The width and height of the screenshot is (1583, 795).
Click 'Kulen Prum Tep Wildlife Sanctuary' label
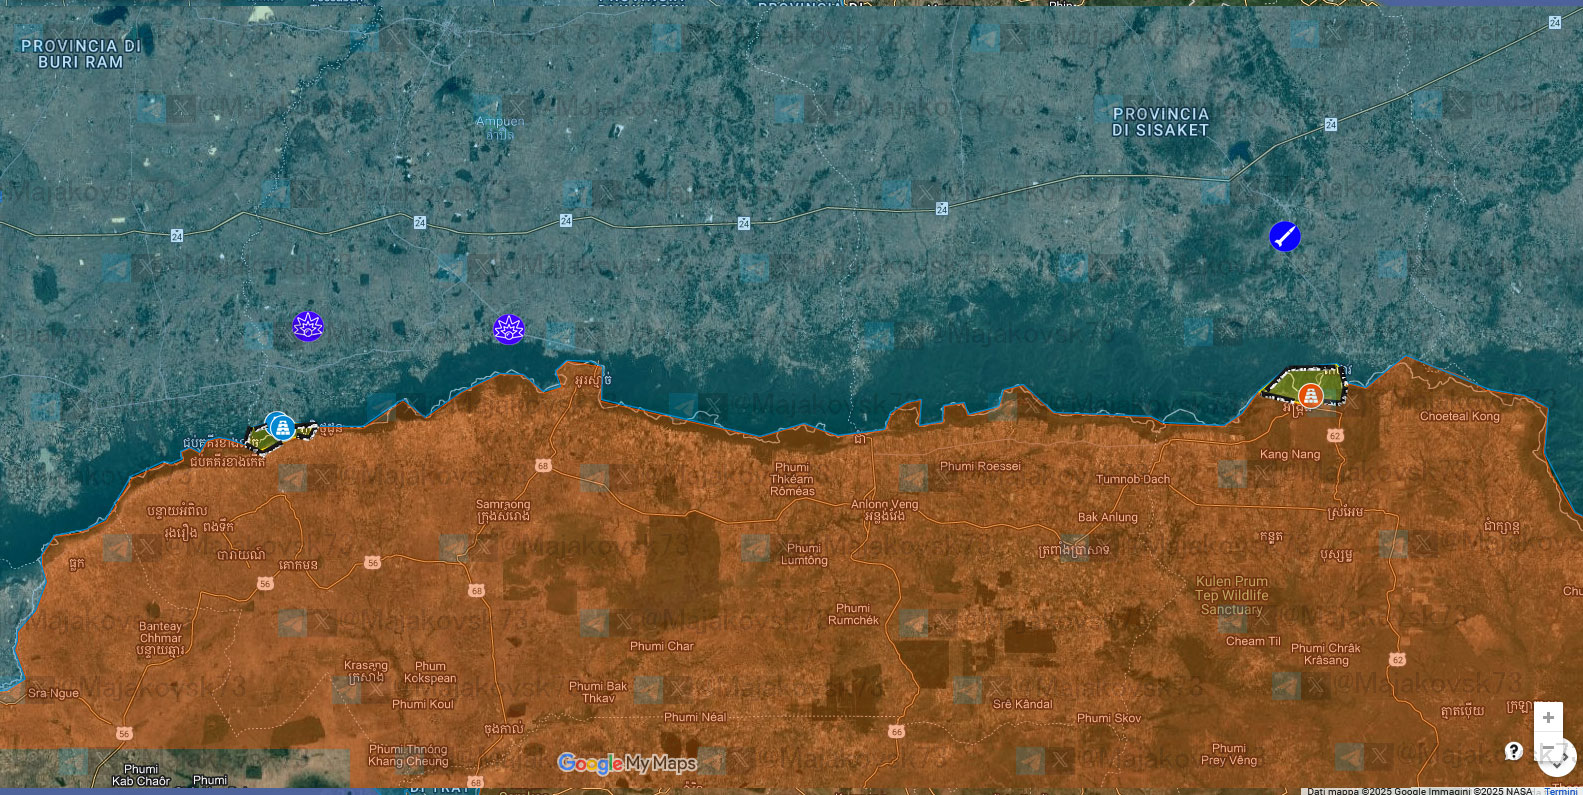coord(1232,595)
